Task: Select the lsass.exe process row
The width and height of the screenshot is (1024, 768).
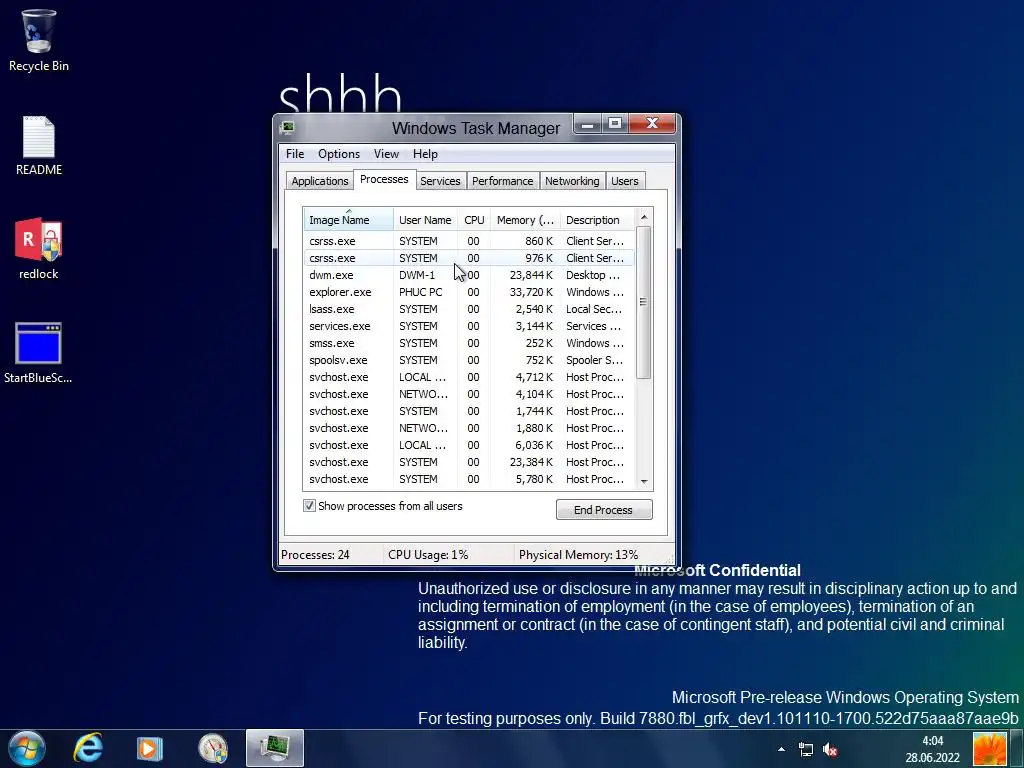Action: (x=469, y=309)
